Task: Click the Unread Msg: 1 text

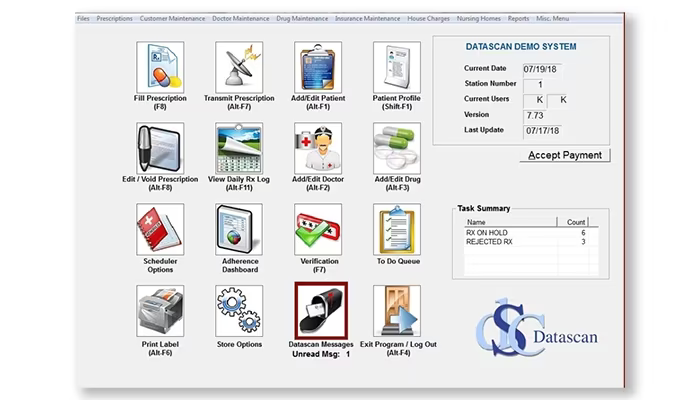Action: click(x=321, y=354)
